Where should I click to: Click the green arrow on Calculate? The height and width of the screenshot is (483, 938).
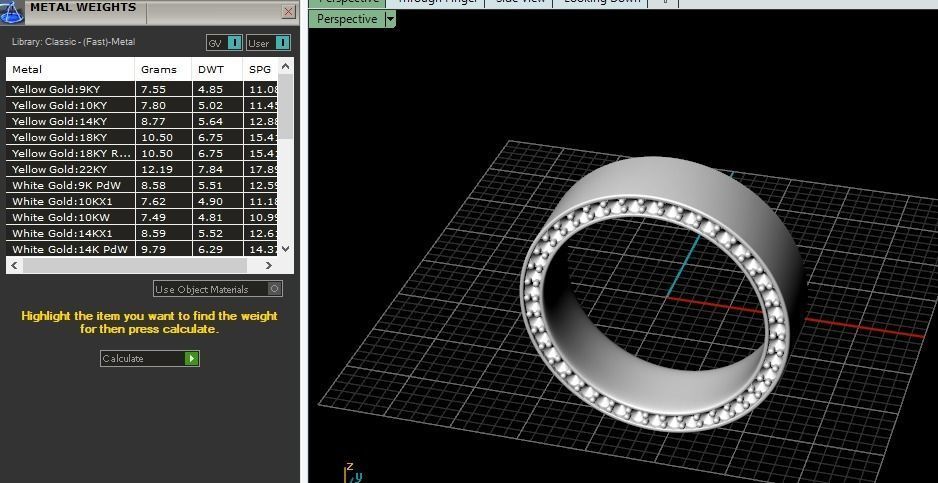pos(191,359)
